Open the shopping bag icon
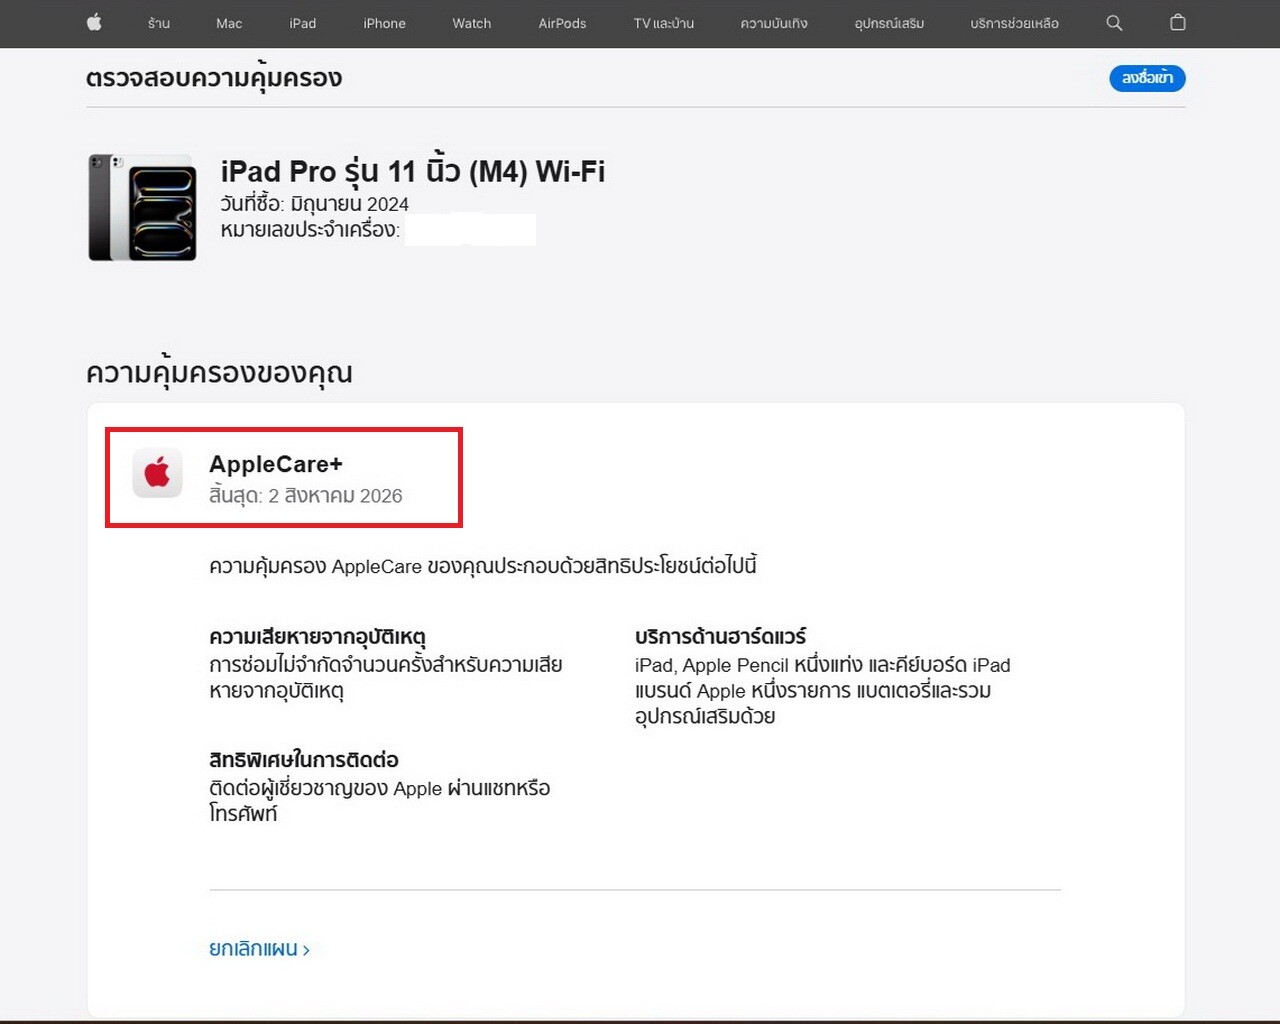Viewport: 1280px width, 1024px height. click(x=1178, y=23)
